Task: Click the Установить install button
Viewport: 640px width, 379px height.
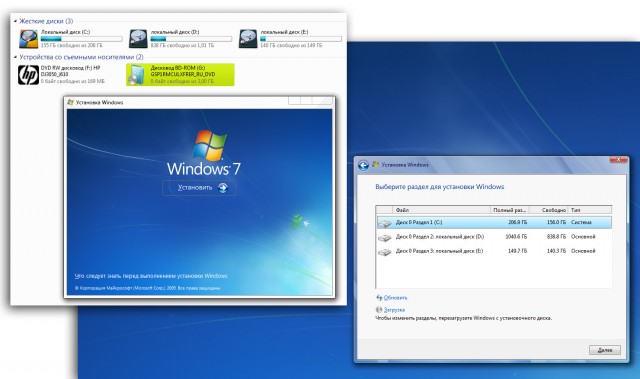Action: click(199, 188)
